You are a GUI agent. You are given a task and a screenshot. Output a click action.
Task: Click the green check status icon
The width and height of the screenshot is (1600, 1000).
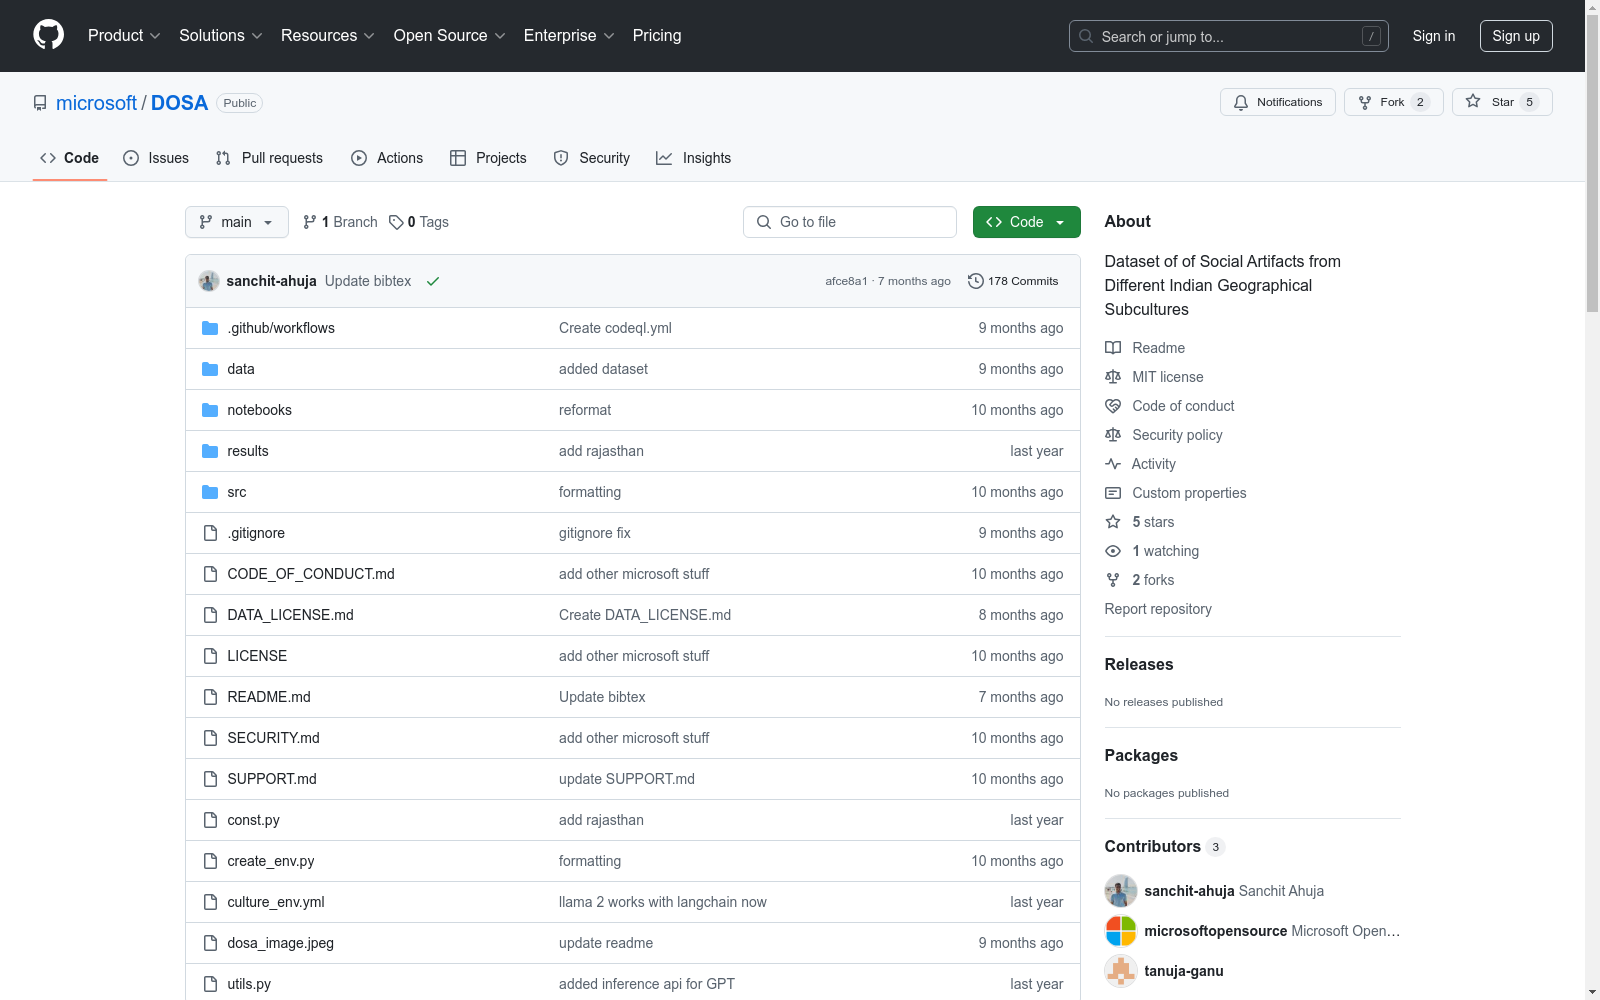click(x=433, y=281)
